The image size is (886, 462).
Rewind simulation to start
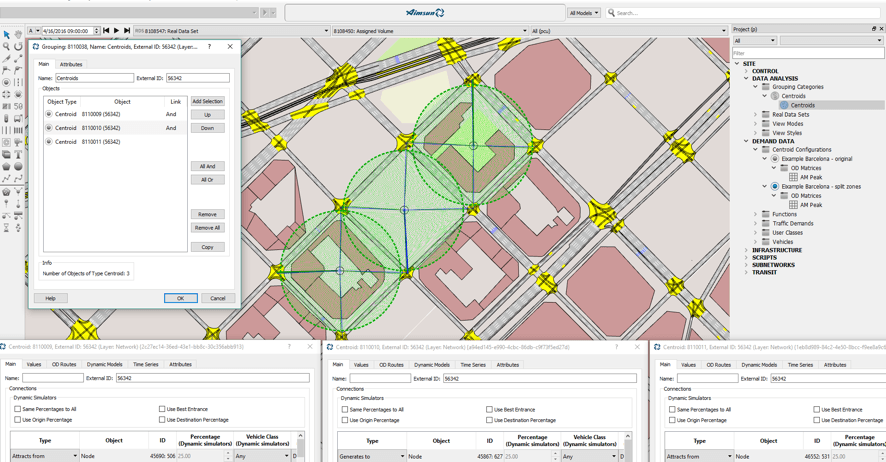[x=106, y=30]
